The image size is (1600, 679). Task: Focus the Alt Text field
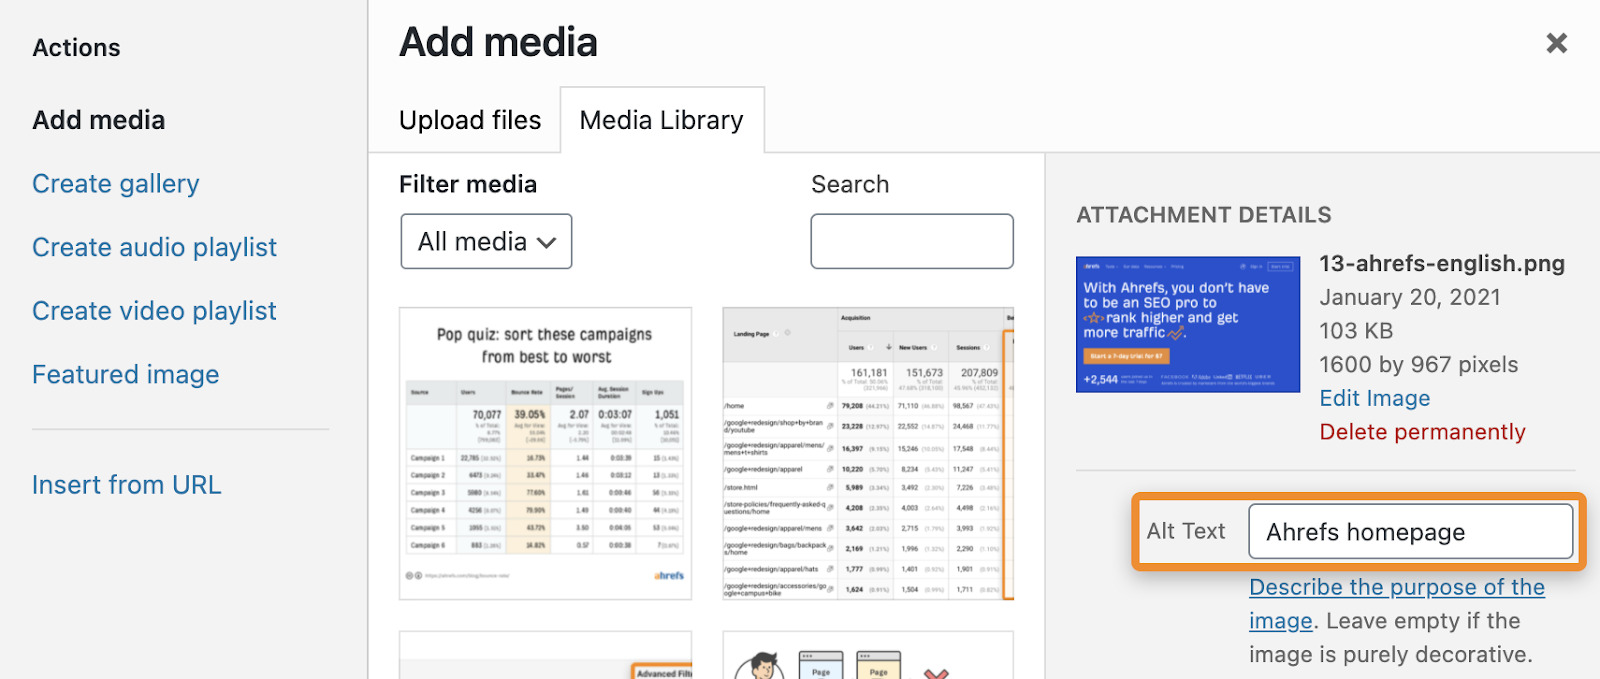tap(1409, 531)
